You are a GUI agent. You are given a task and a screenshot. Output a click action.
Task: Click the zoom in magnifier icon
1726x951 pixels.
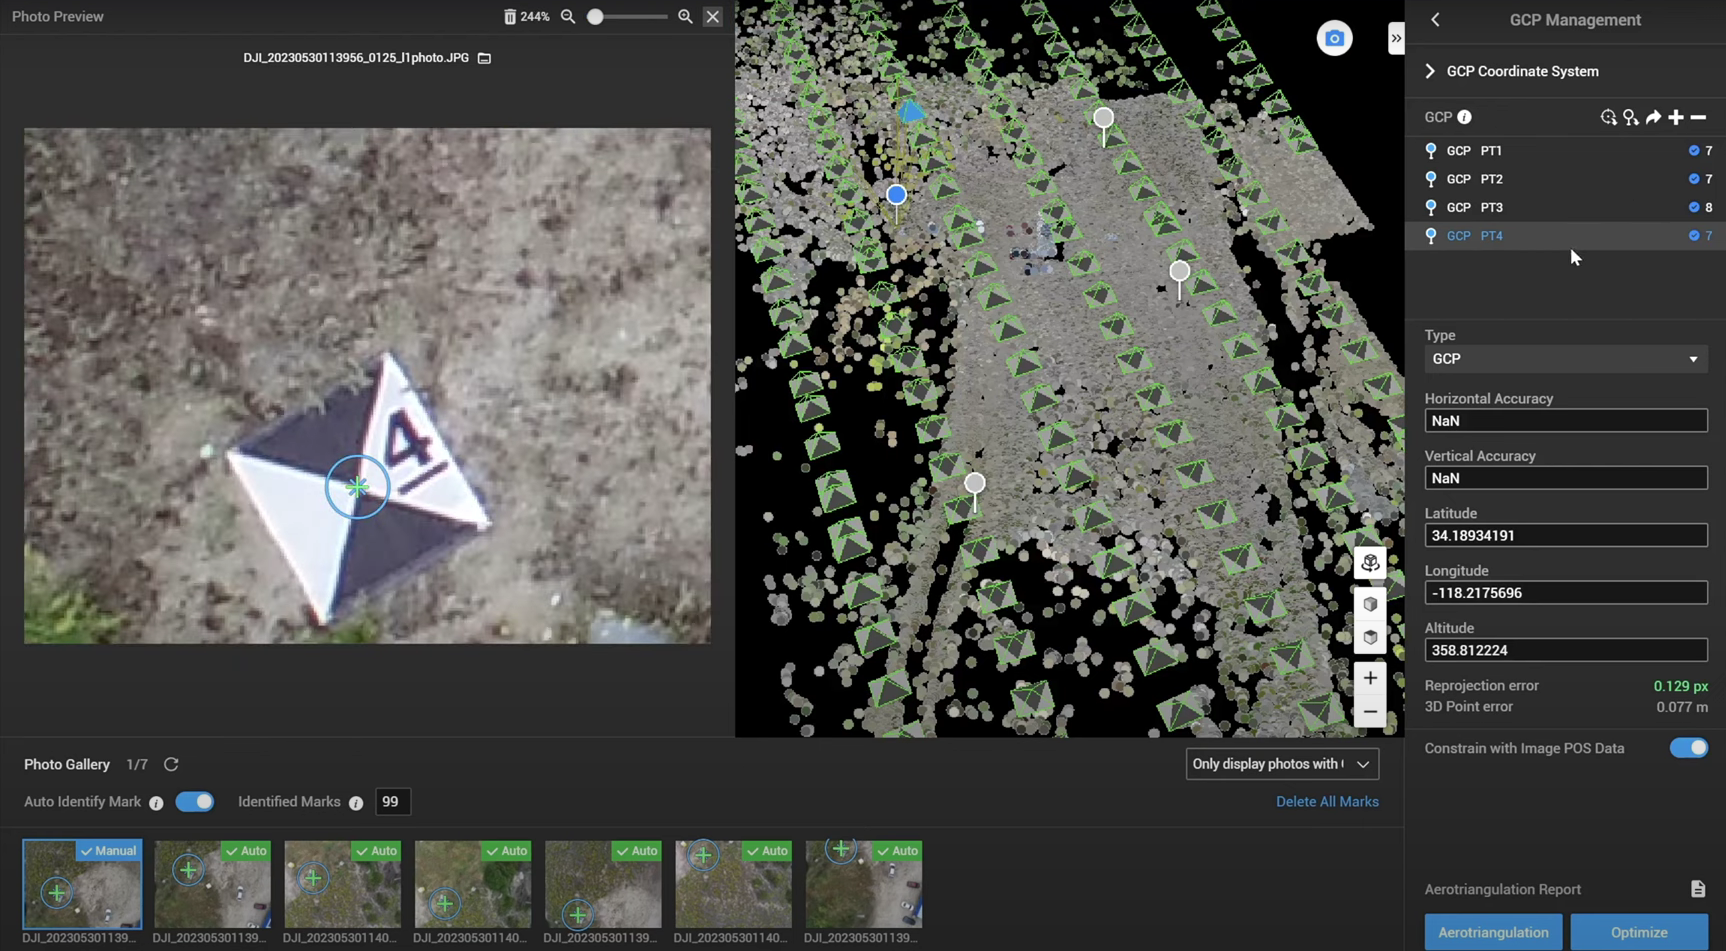coord(685,17)
